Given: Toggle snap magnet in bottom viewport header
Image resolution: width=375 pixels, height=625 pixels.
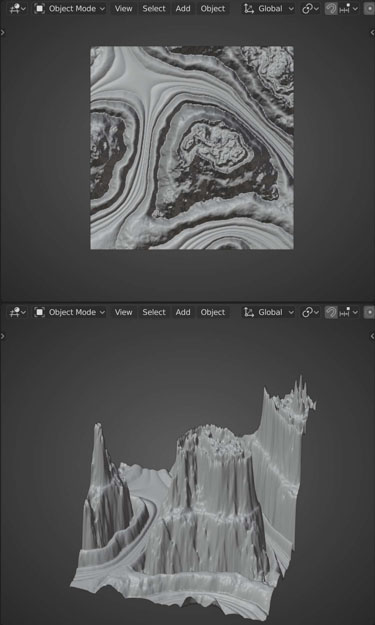Looking at the screenshot, I should click(x=331, y=312).
